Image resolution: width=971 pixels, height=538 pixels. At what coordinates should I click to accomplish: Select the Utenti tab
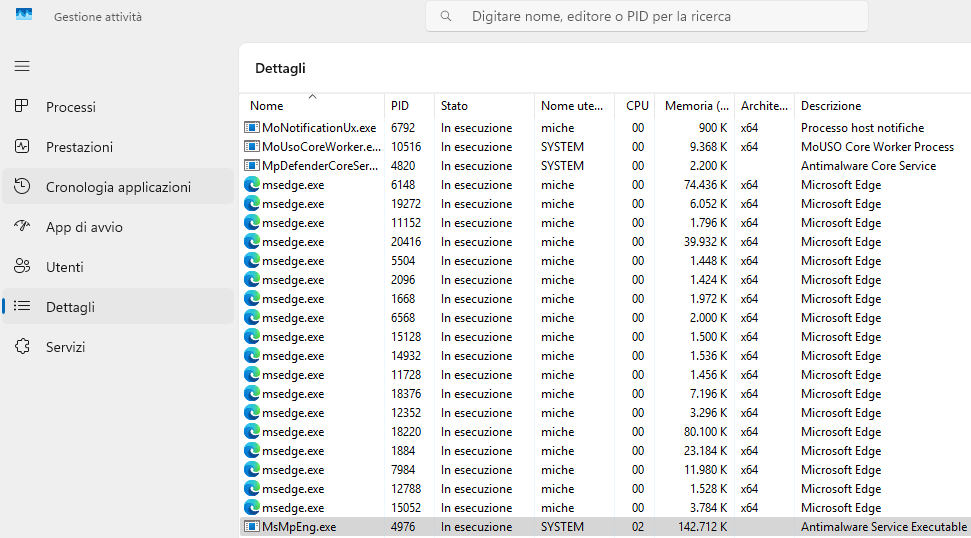pyautogui.click(x=118, y=266)
